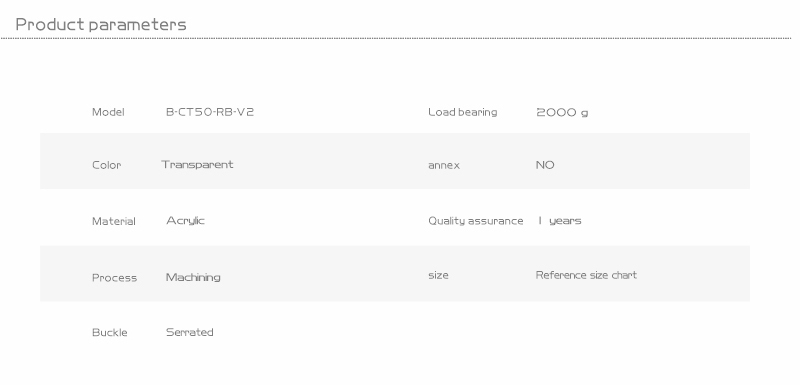Select the Quality assurance label
The width and height of the screenshot is (800, 385).
coord(476,221)
